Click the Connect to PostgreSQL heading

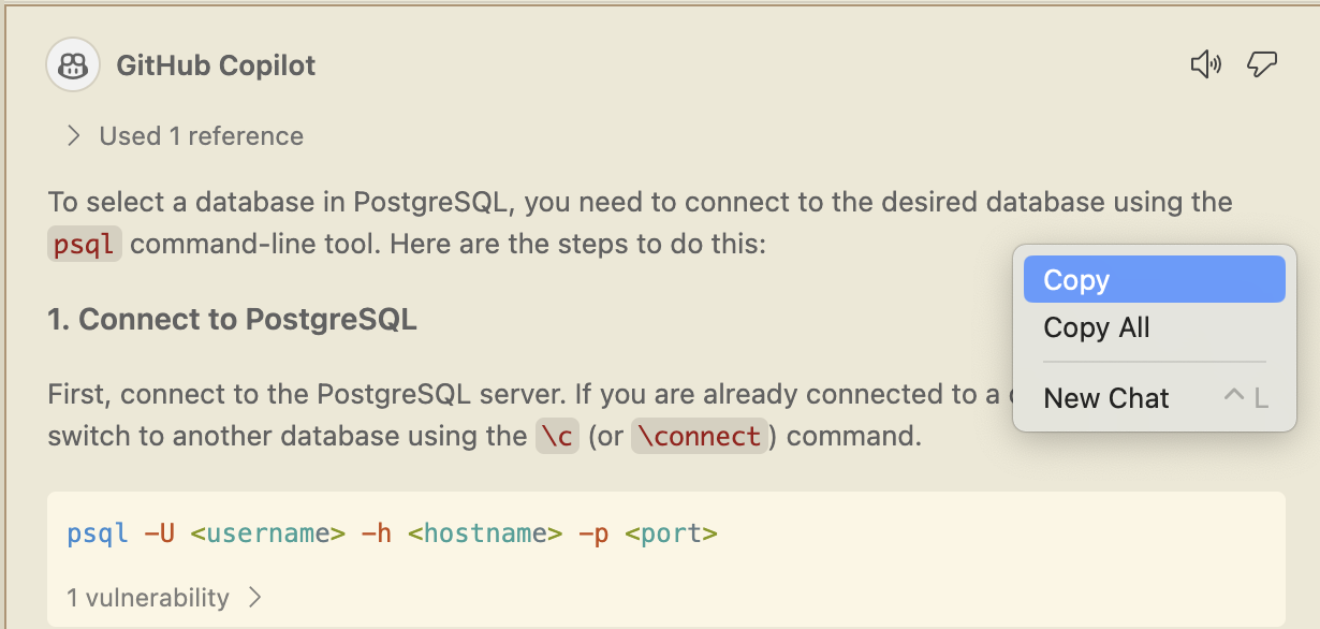click(x=232, y=318)
